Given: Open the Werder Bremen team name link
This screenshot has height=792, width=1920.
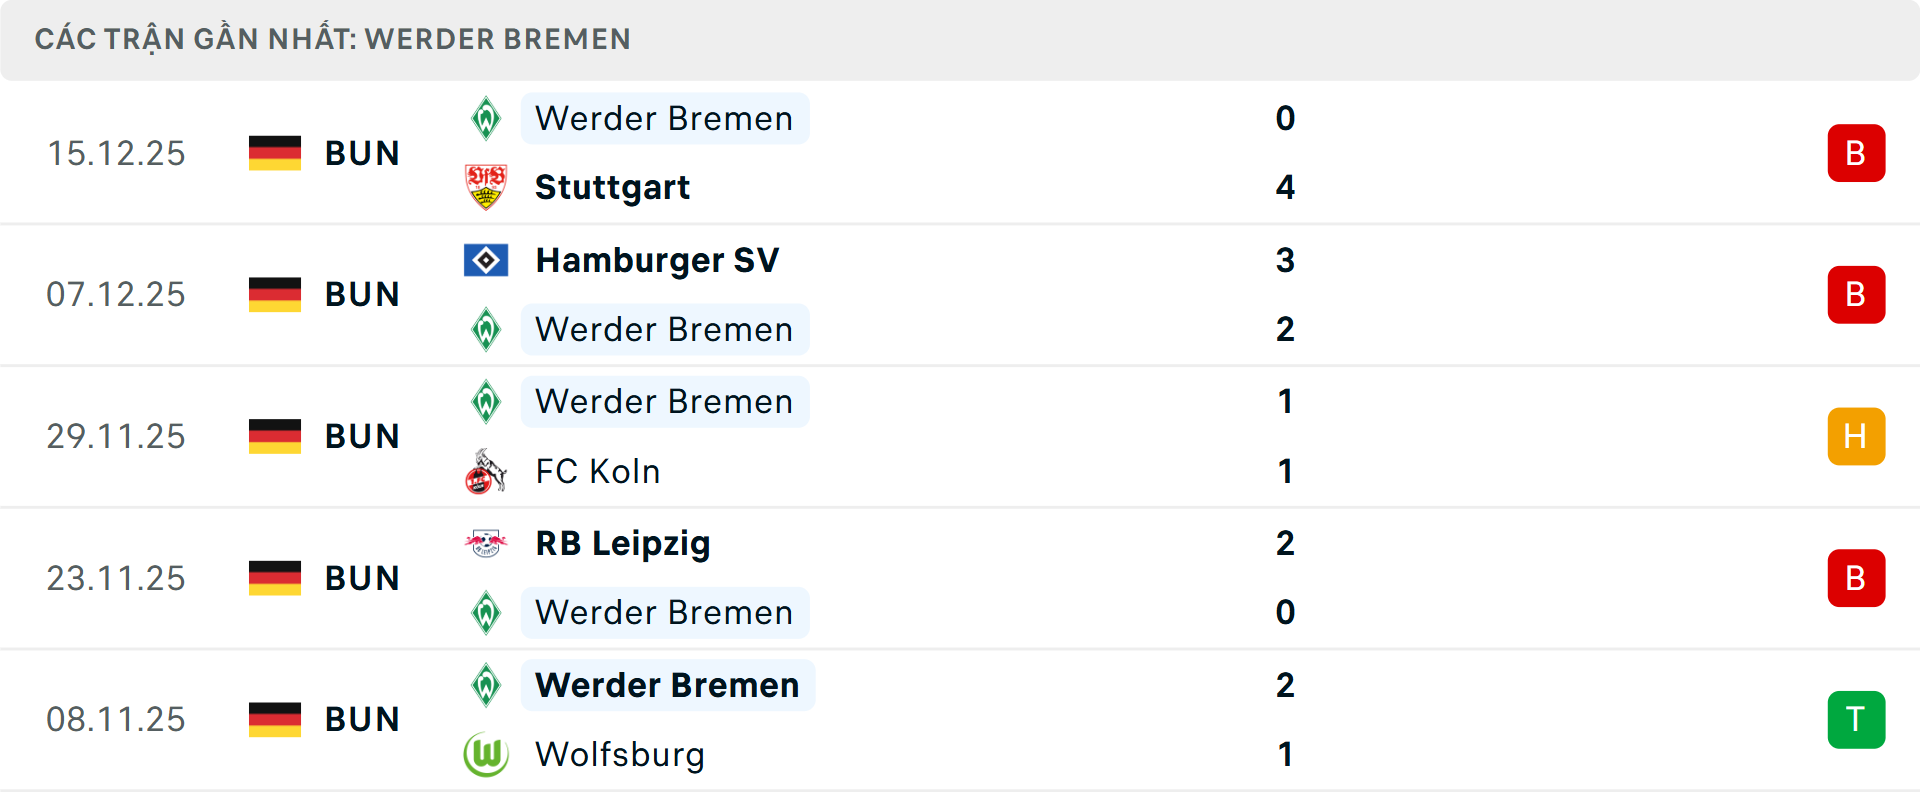Looking at the screenshot, I should (664, 118).
